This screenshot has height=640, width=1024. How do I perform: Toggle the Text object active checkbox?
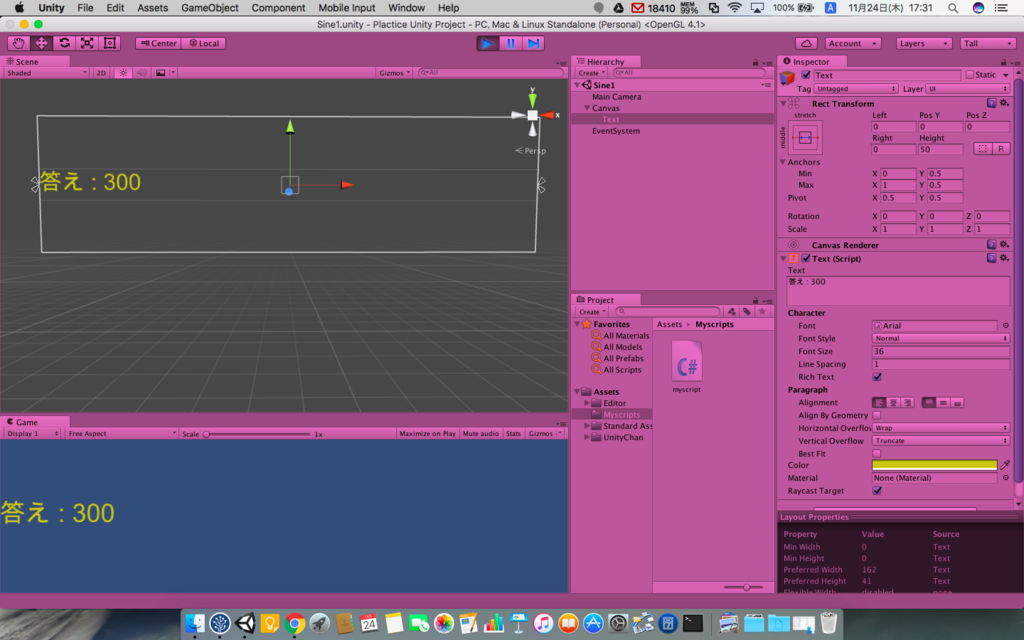point(806,75)
